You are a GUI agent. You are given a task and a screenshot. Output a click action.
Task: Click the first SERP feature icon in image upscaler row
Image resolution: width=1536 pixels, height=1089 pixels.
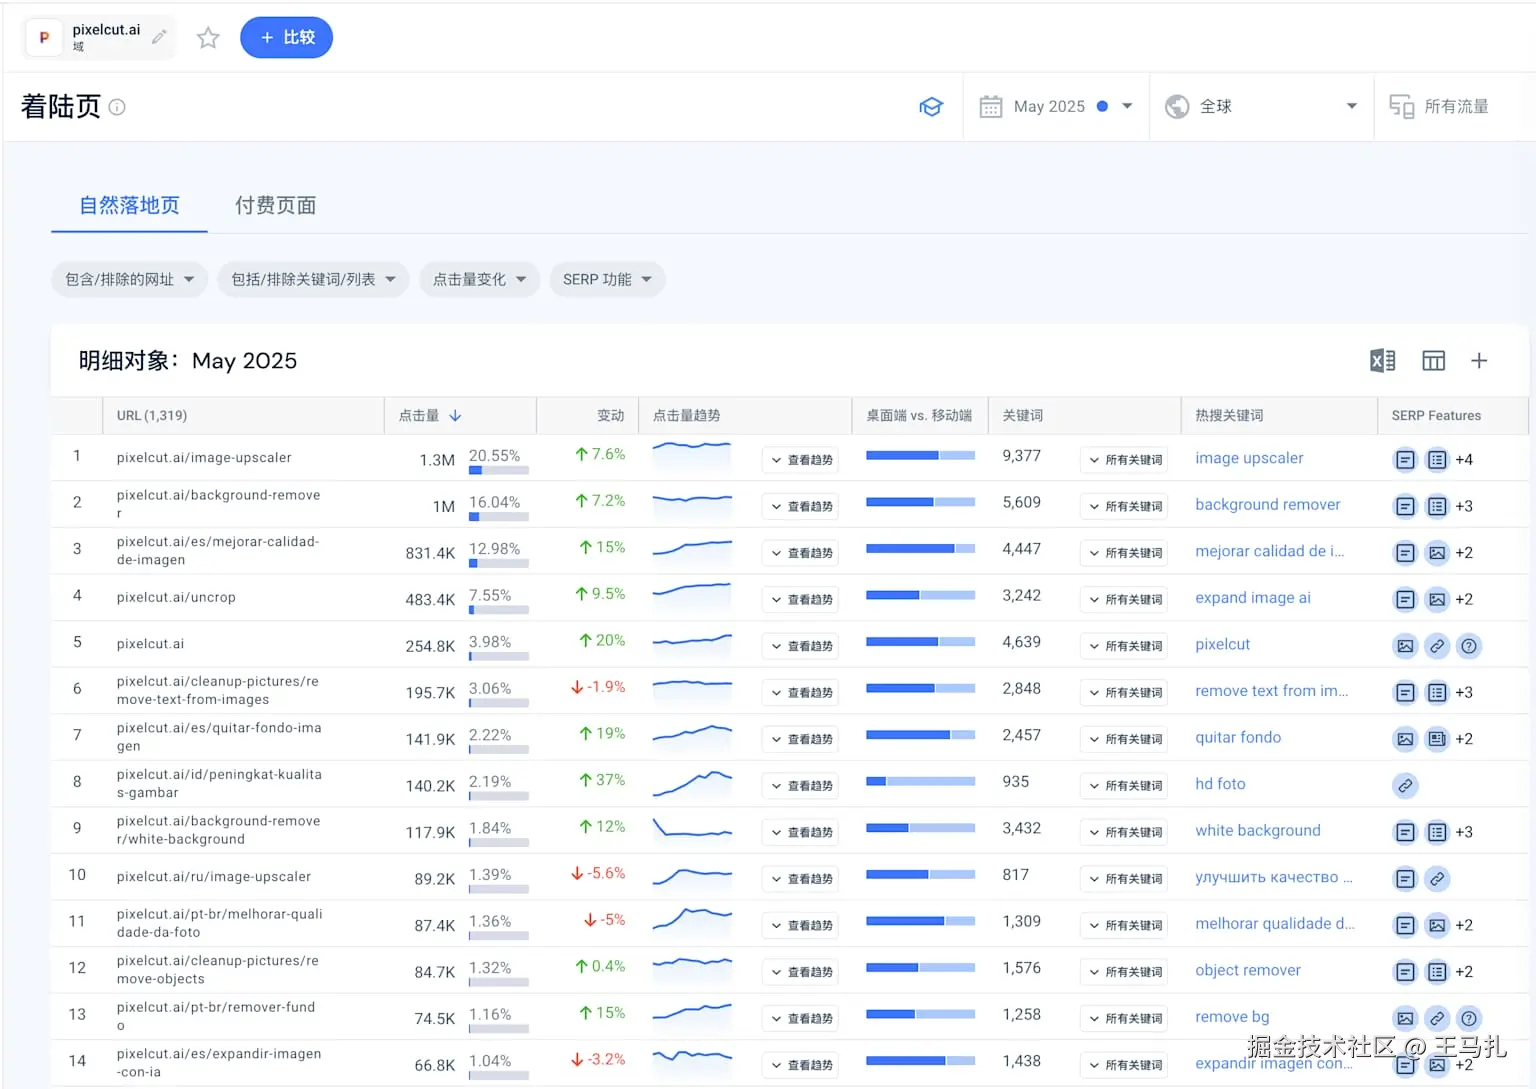pyautogui.click(x=1405, y=460)
